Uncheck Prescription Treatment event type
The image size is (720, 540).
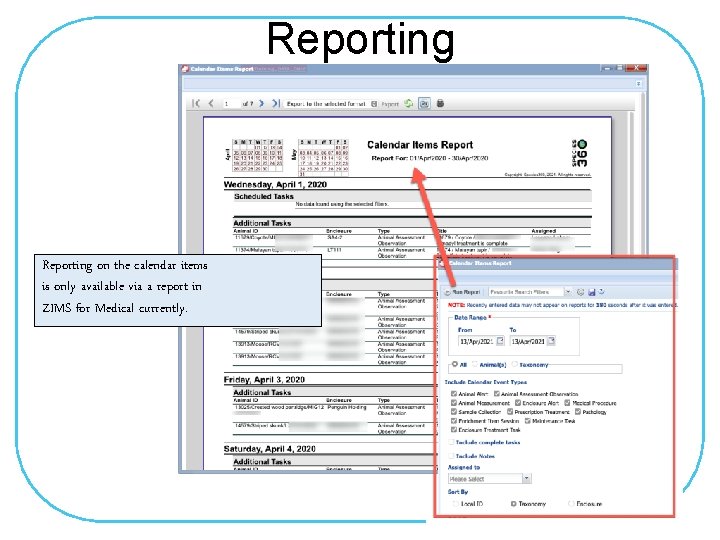(510, 411)
